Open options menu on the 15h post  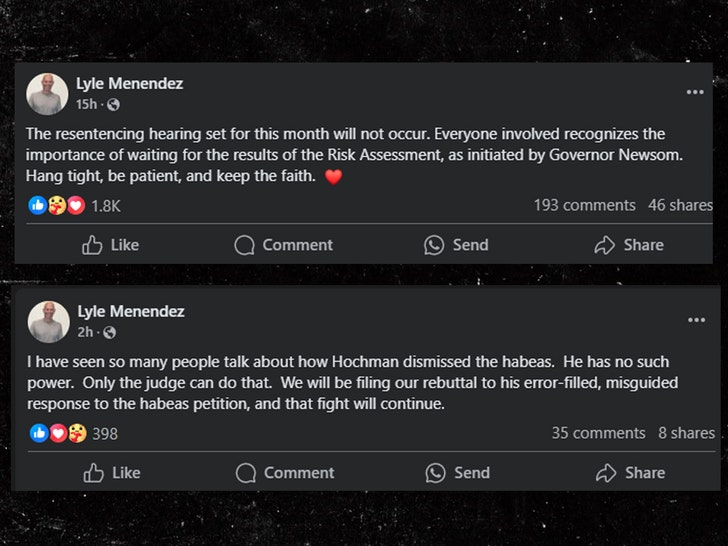(x=695, y=92)
